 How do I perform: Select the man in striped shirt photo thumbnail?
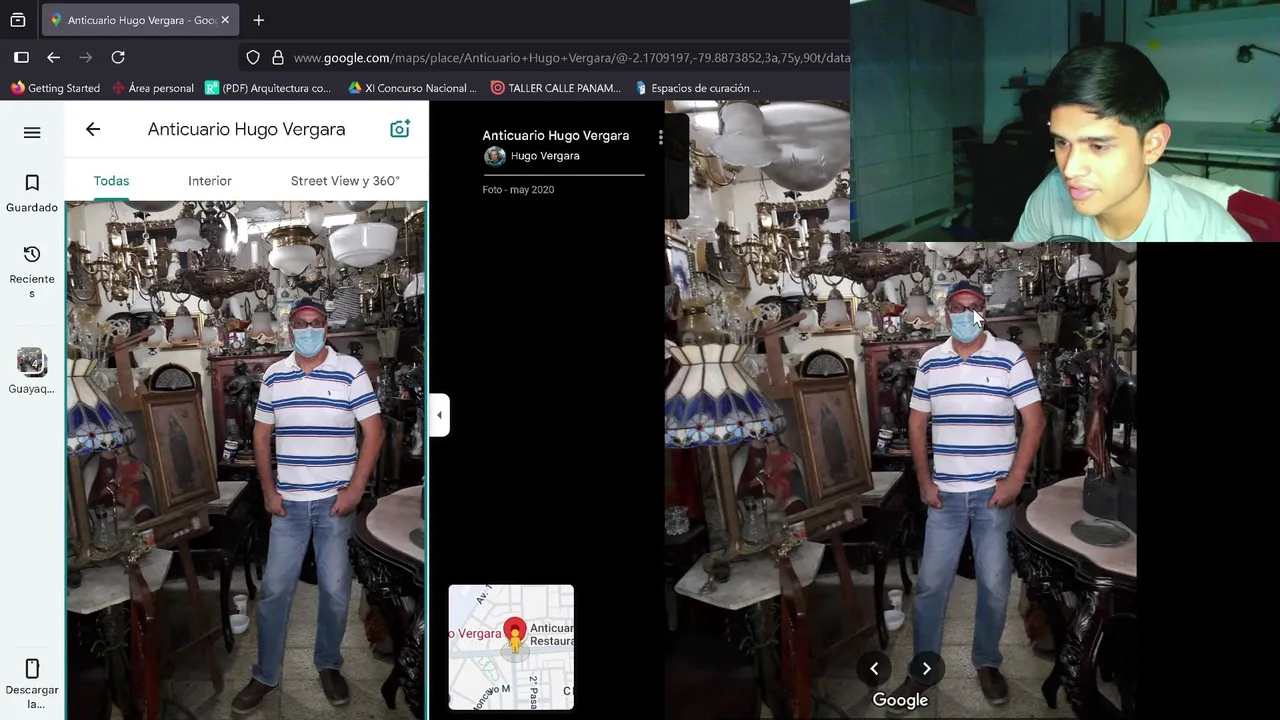(246, 460)
